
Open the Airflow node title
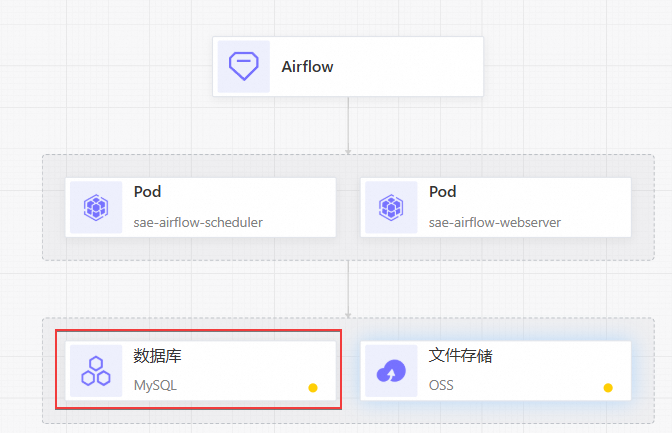coord(307,67)
